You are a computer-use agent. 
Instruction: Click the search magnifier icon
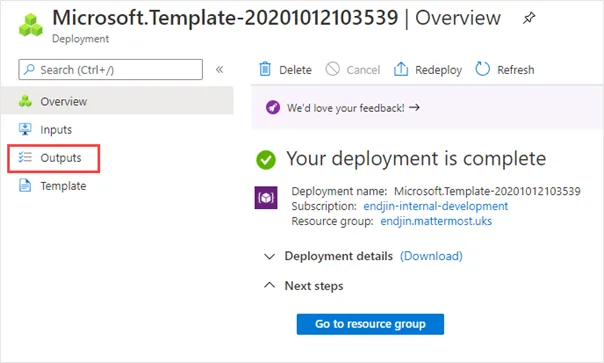pyautogui.click(x=29, y=69)
